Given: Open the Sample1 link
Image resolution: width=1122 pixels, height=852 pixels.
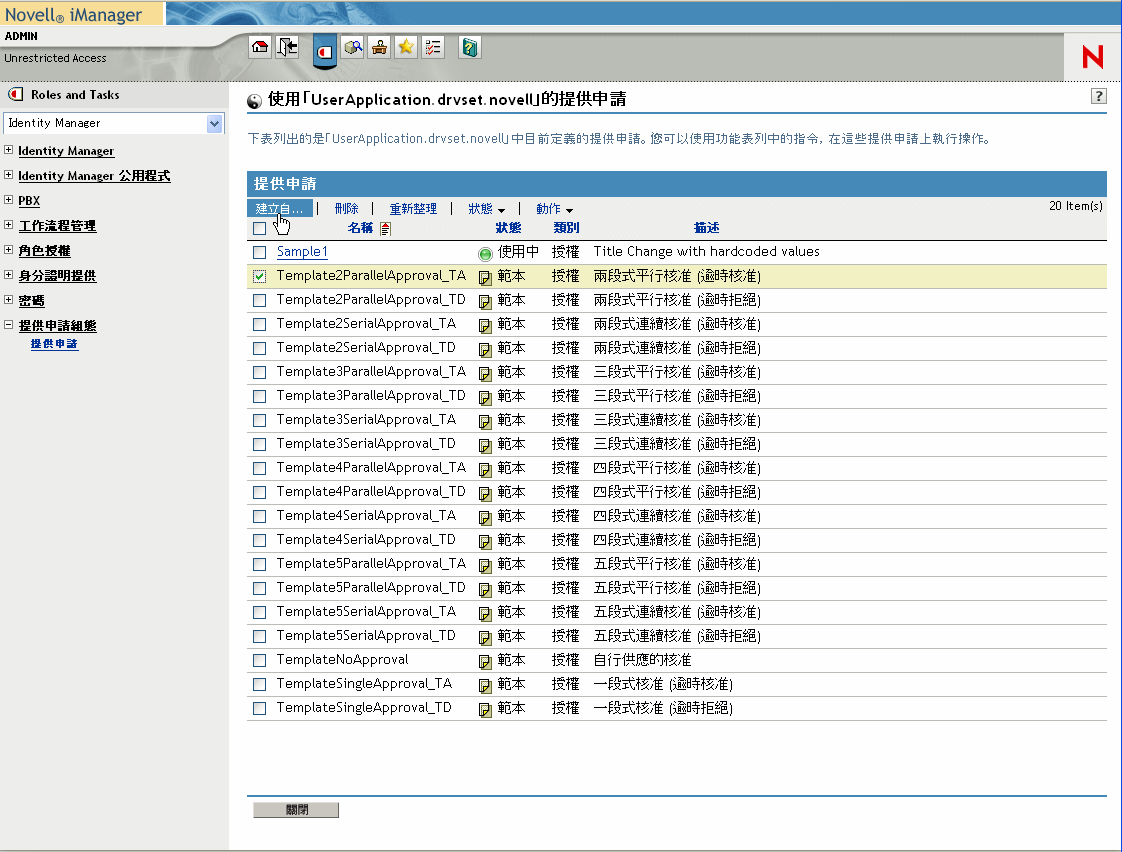Looking at the screenshot, I should [x=302, y=252].
